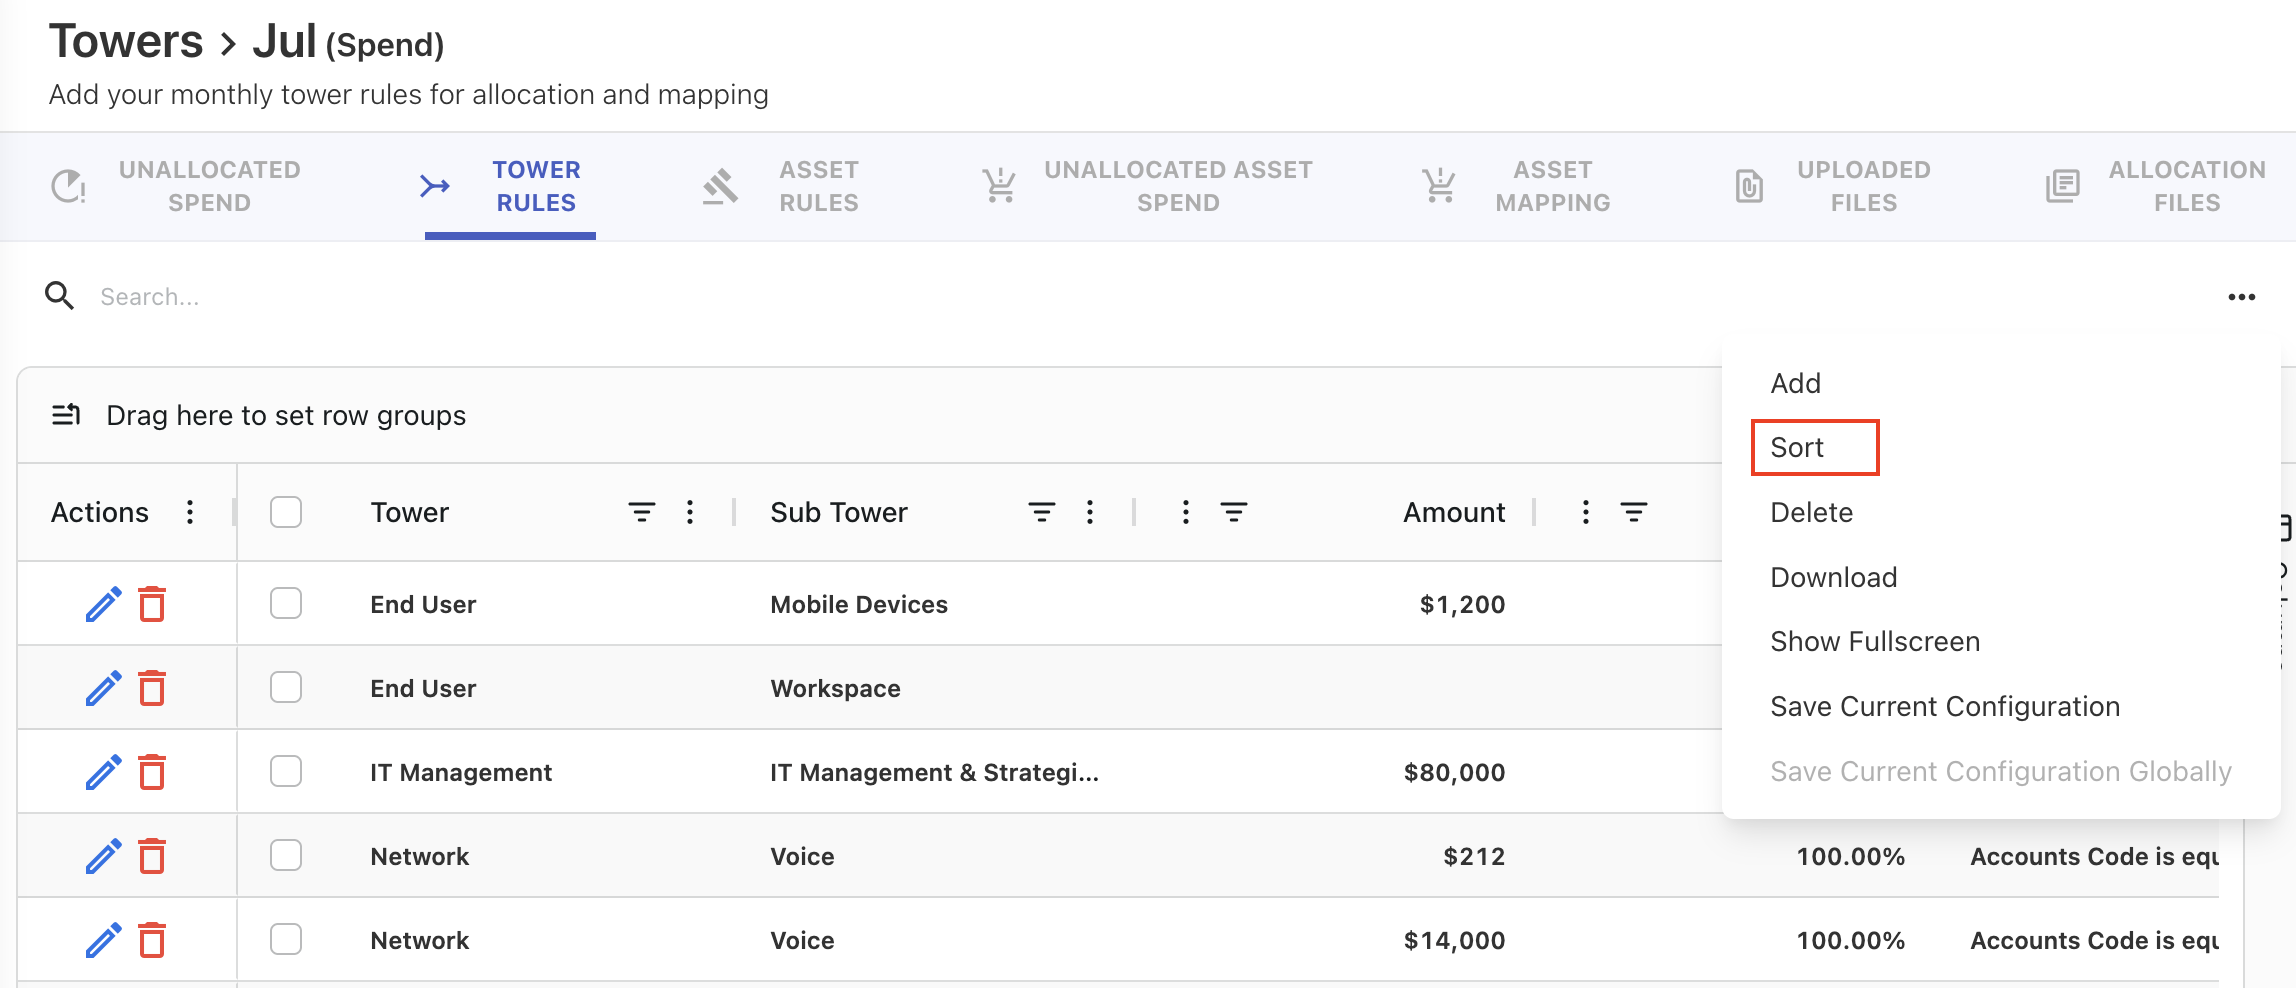
Task: Click trash icon for Network Voice $212 row
Action: tap(152, 856)
